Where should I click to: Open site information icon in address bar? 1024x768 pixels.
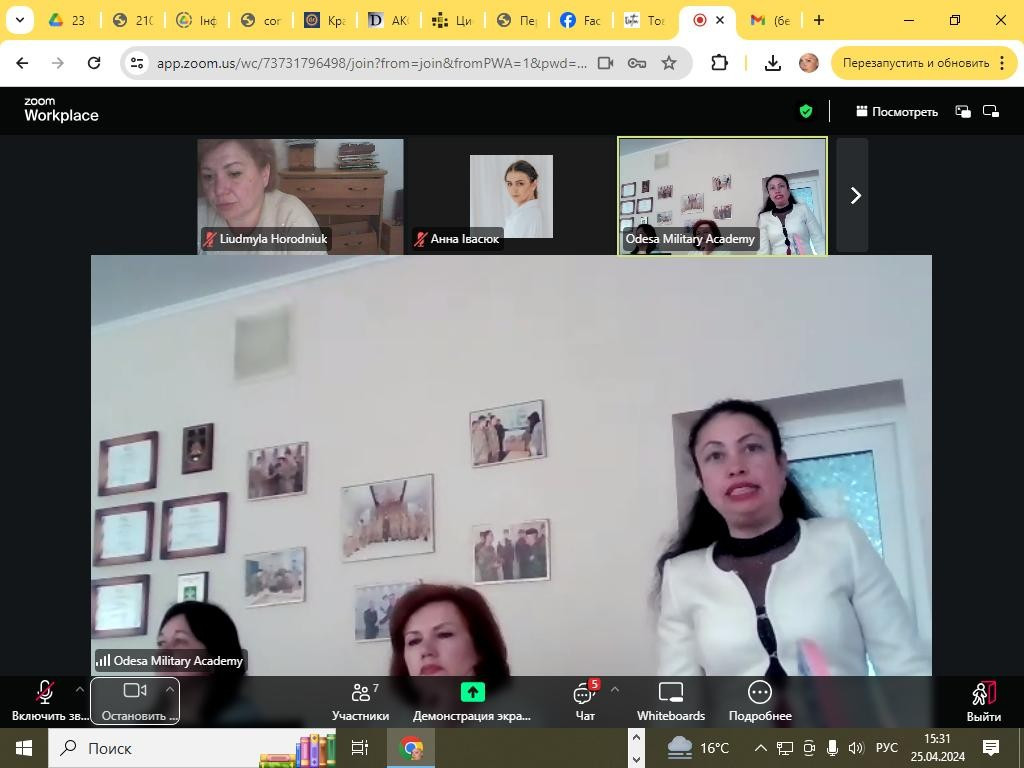click(137, 63)
